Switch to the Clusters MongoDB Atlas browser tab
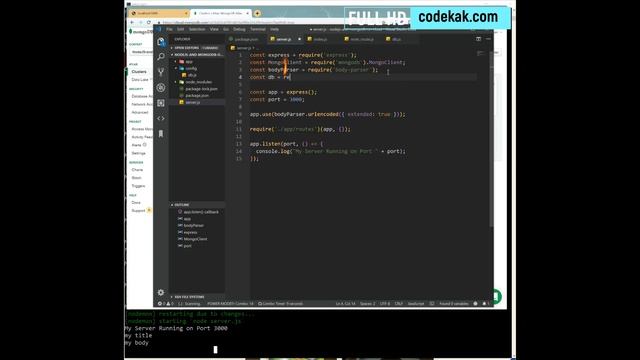This screenshot has height=360, width=640. [221, 13]
